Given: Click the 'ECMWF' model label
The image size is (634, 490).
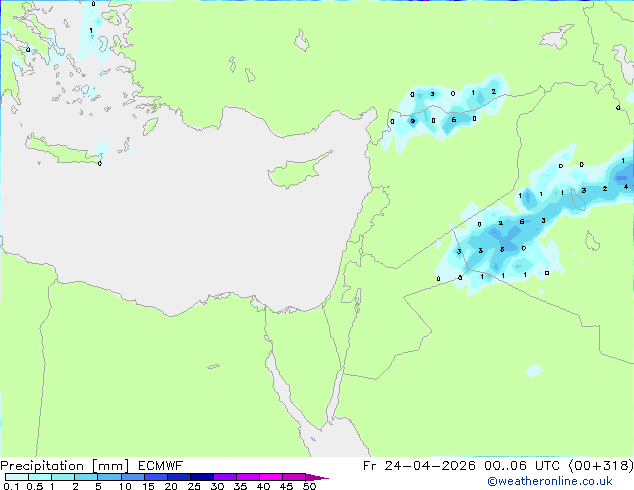Looking at the screenshot, I should pyautogui.click(x=160, y=466).
